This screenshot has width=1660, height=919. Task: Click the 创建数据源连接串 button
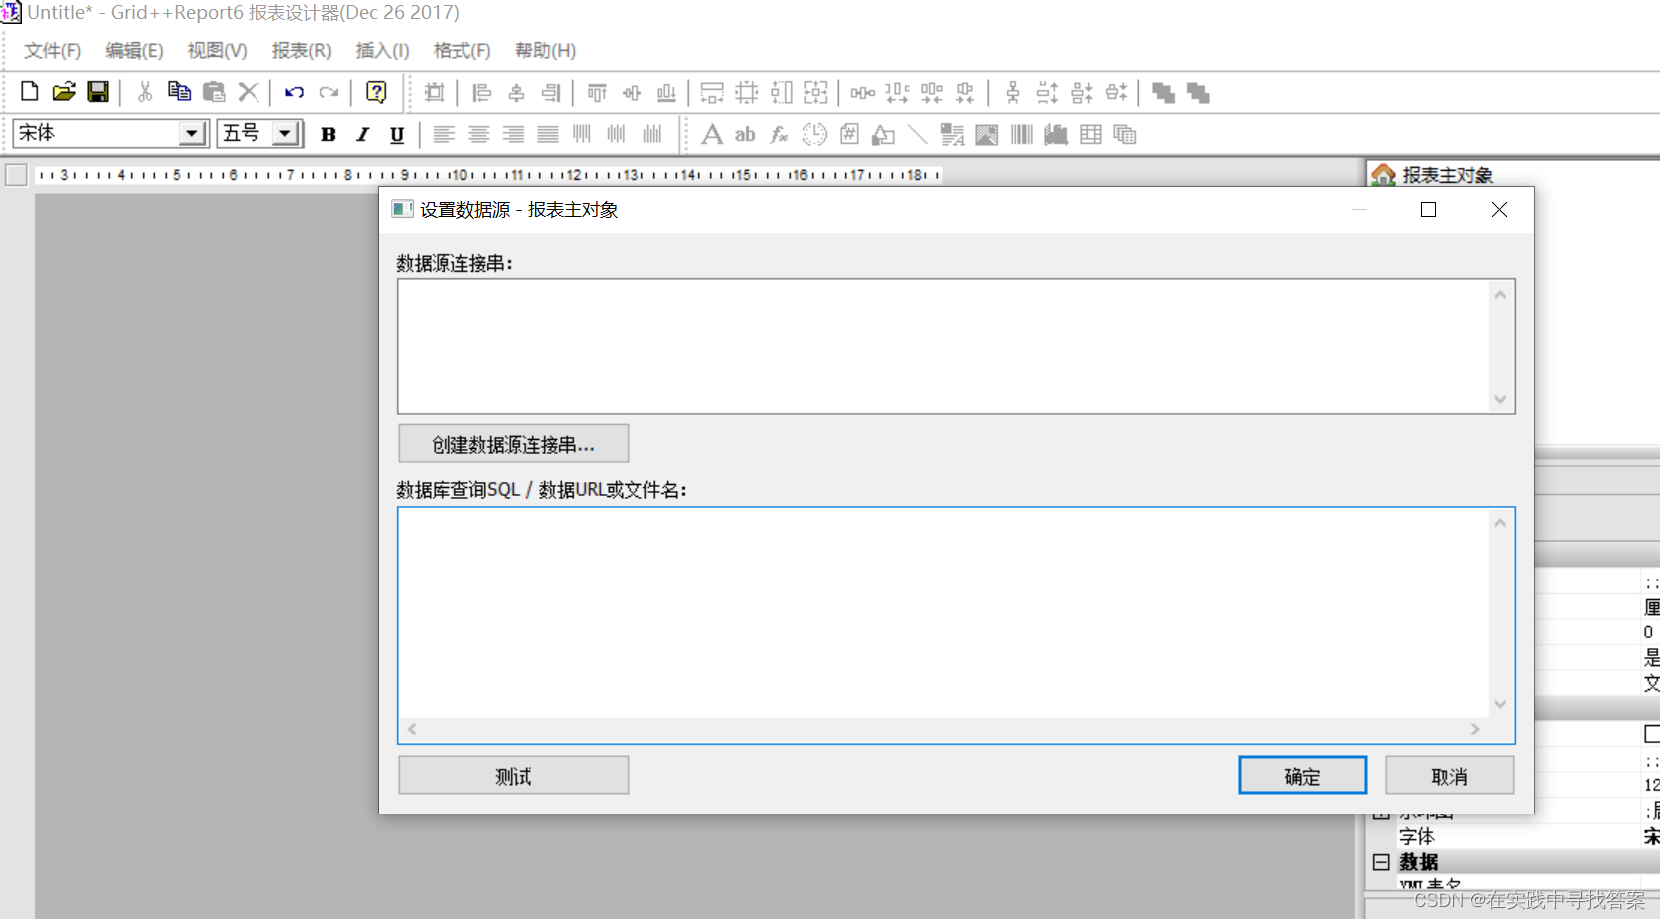pos(513,443)
